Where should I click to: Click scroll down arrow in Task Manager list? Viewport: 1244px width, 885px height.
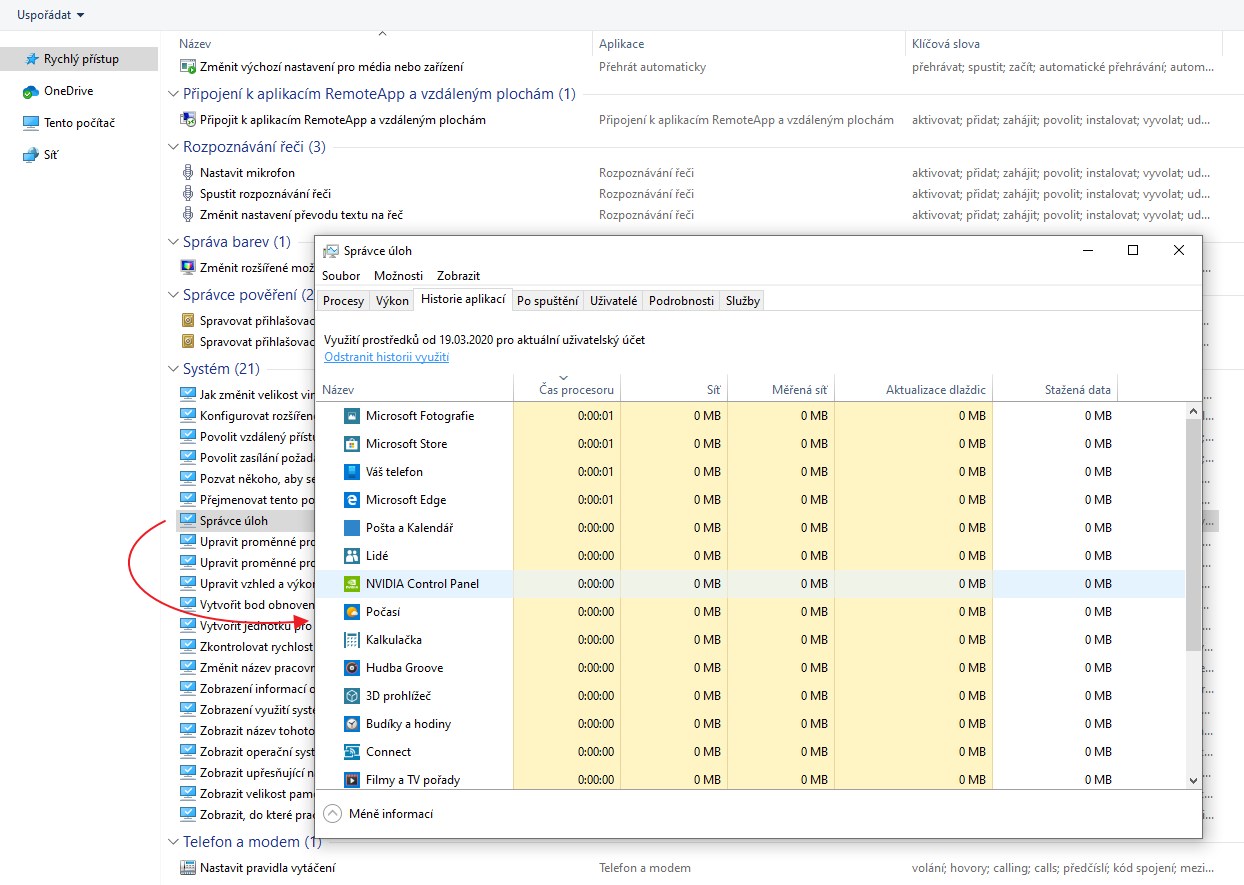pos(1193,780)
